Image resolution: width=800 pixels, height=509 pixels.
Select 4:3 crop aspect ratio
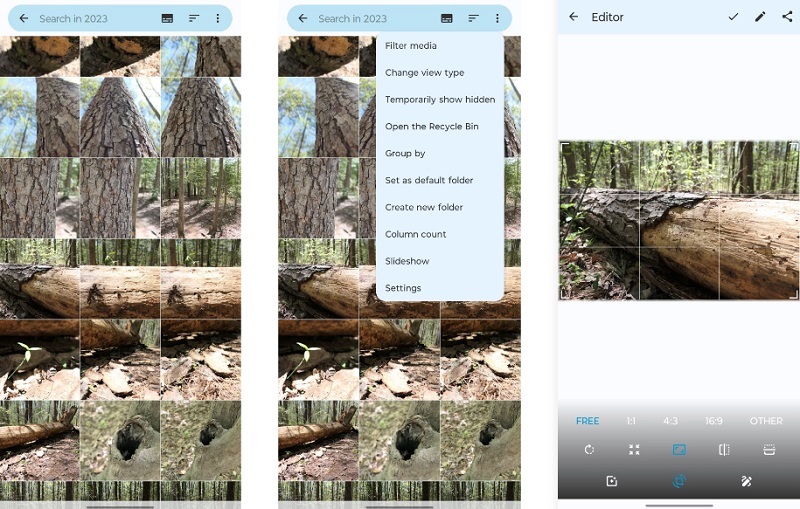click(x=670, y=421)
